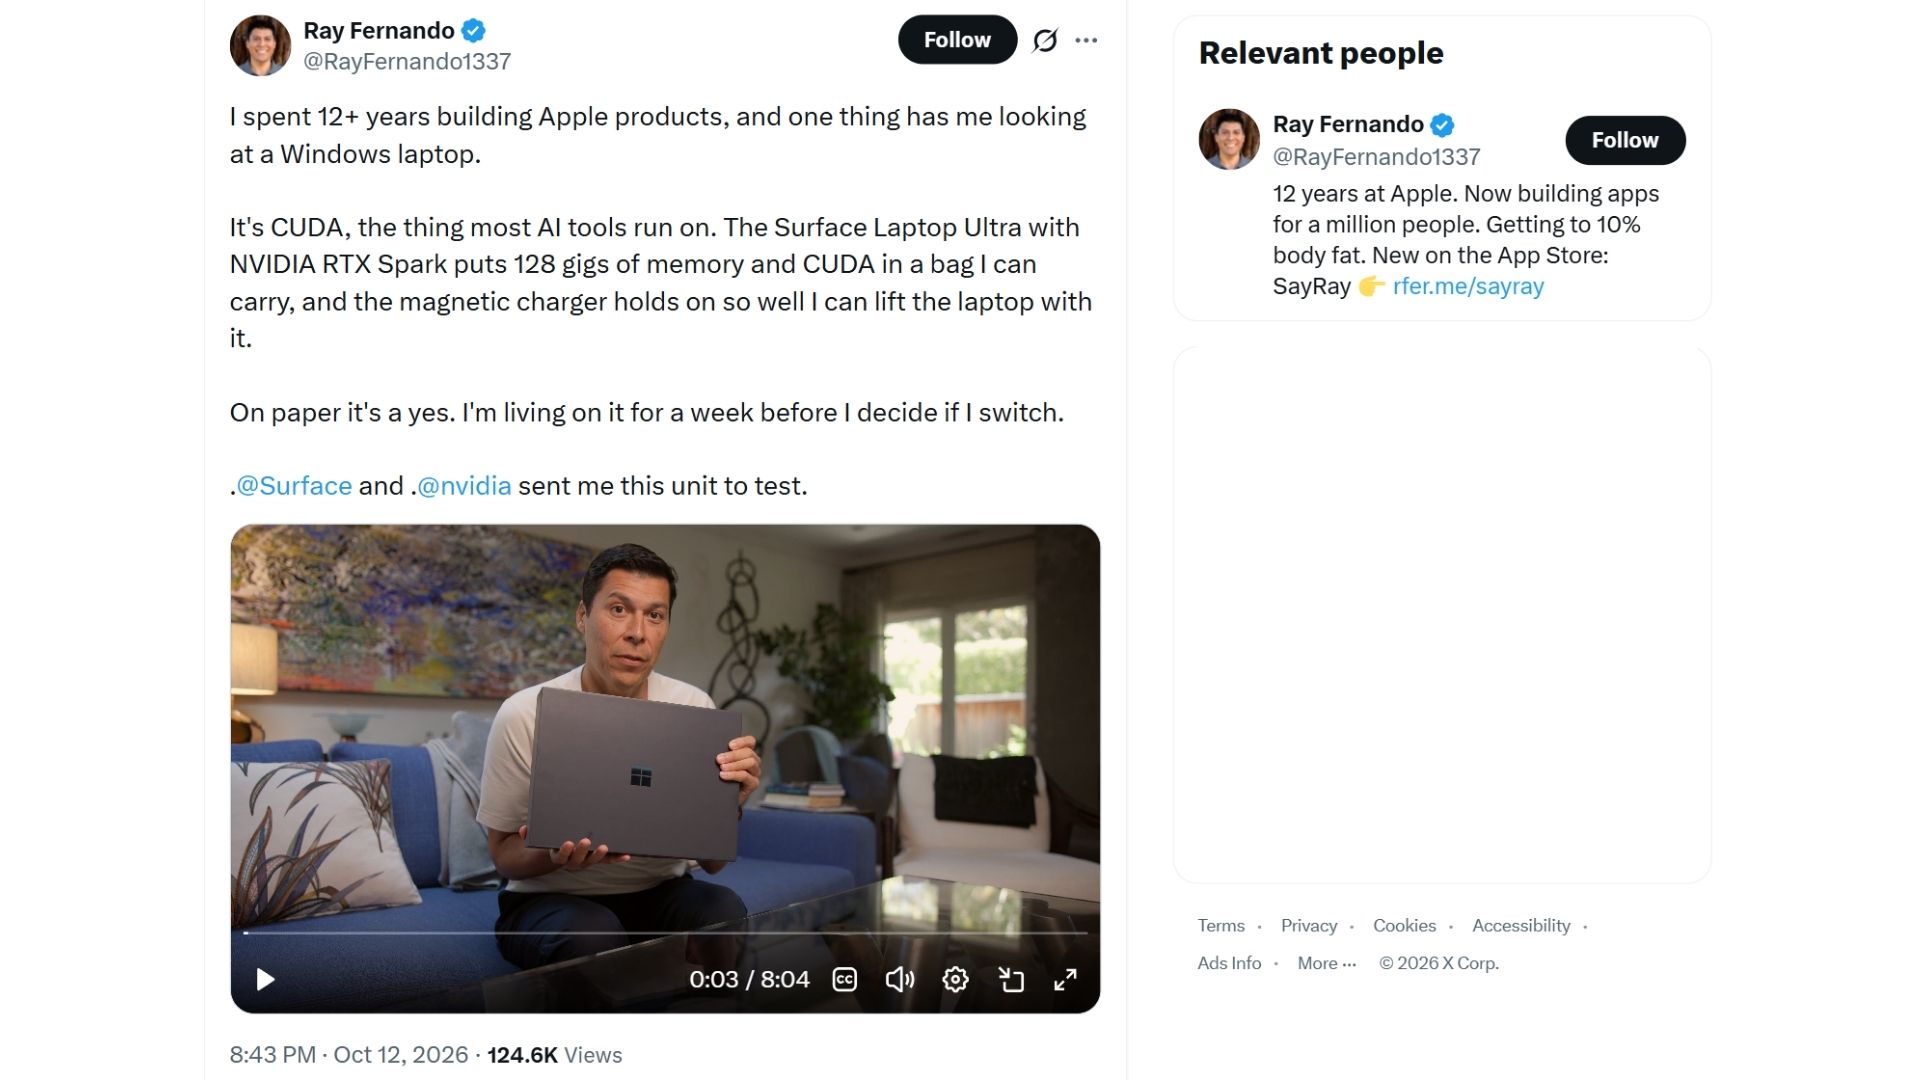Open Ray Fernando's avatar in post header

pos(260,45)
